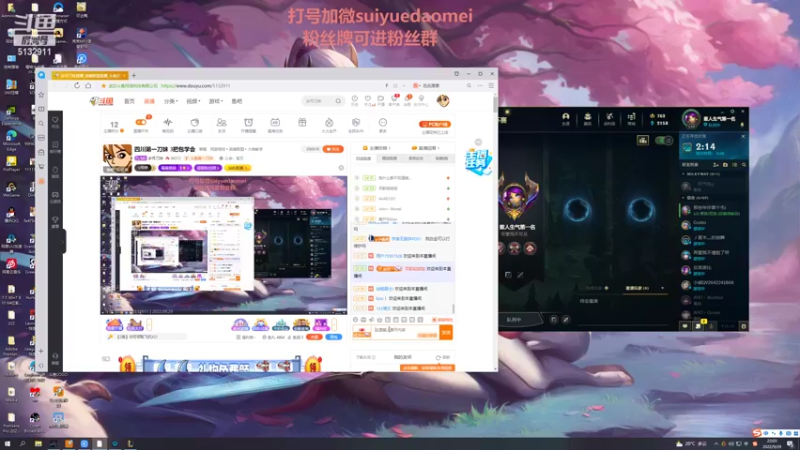Open League client settings gear at bottom

(x=743, y=326)
